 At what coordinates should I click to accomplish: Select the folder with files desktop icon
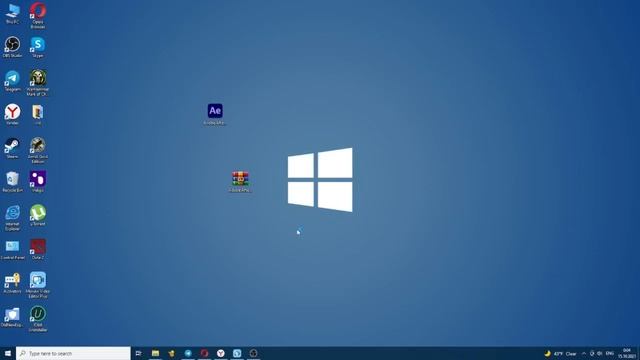(x=38, y=114)
